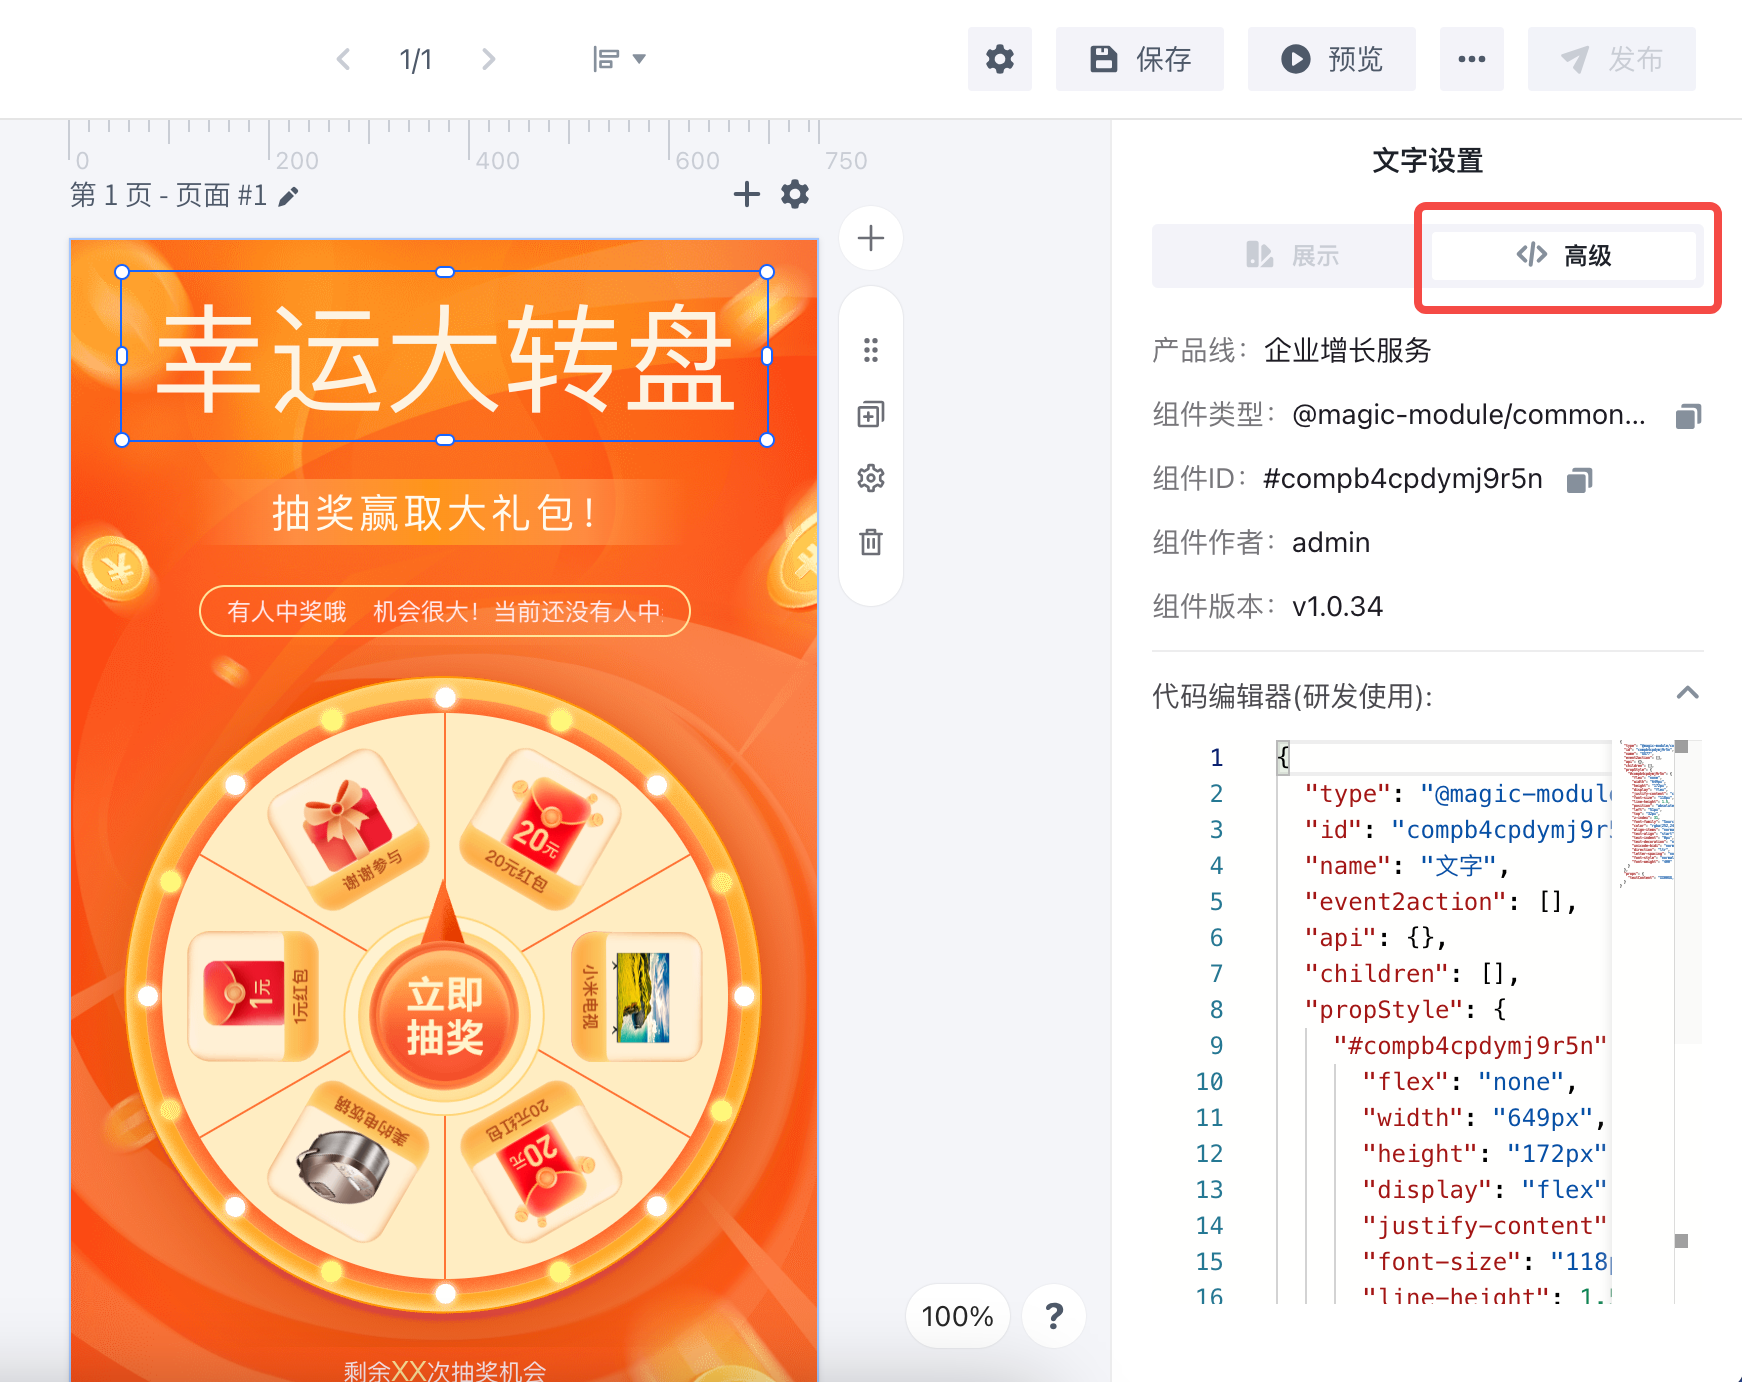This screenshot has height=1382, width=1742.
Task: Edit page name pencil icon
Action: pyautogui.click(x=288, y=196)
